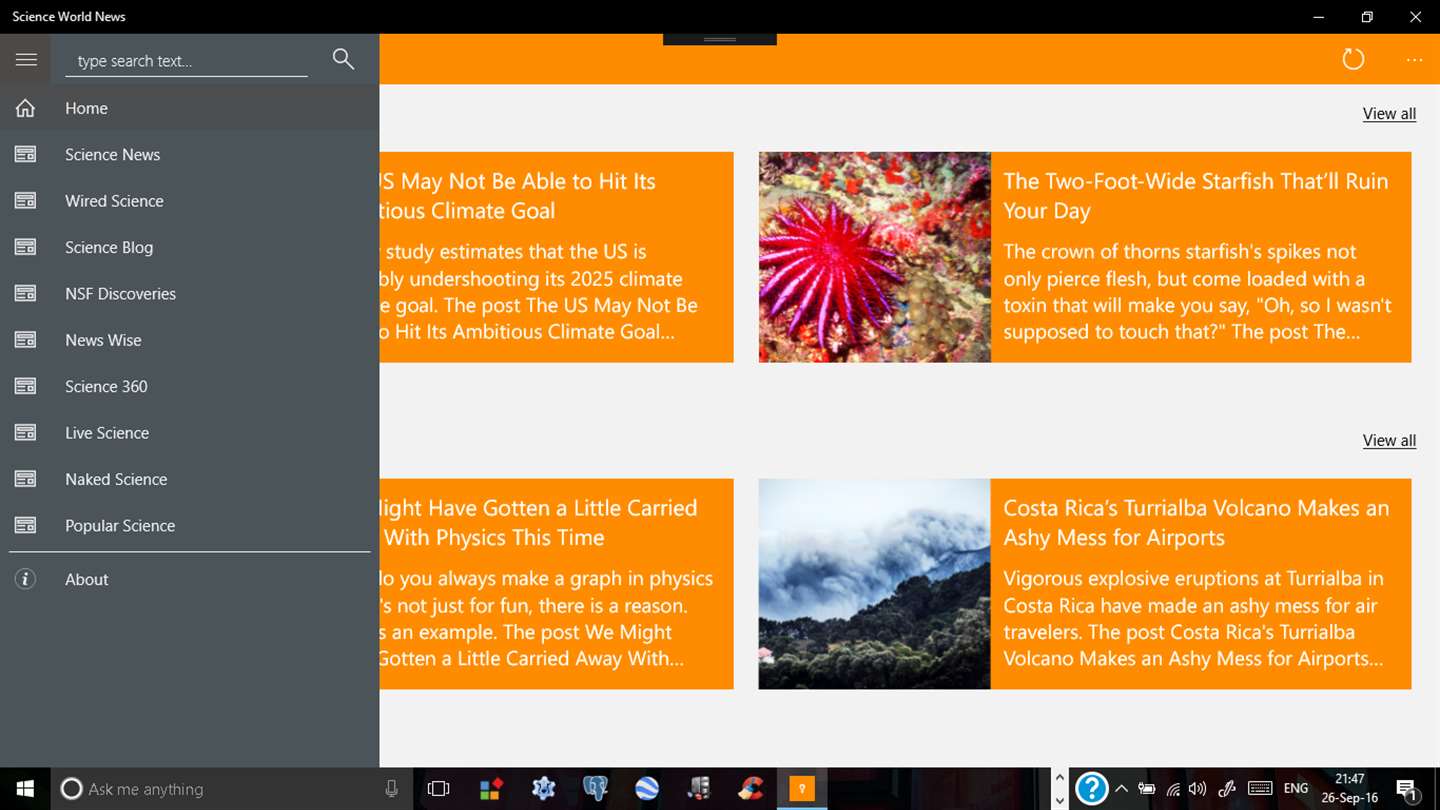The image size is (1440, 810).
Task: Open the Action Center notifications
Action: point(1407,790)
